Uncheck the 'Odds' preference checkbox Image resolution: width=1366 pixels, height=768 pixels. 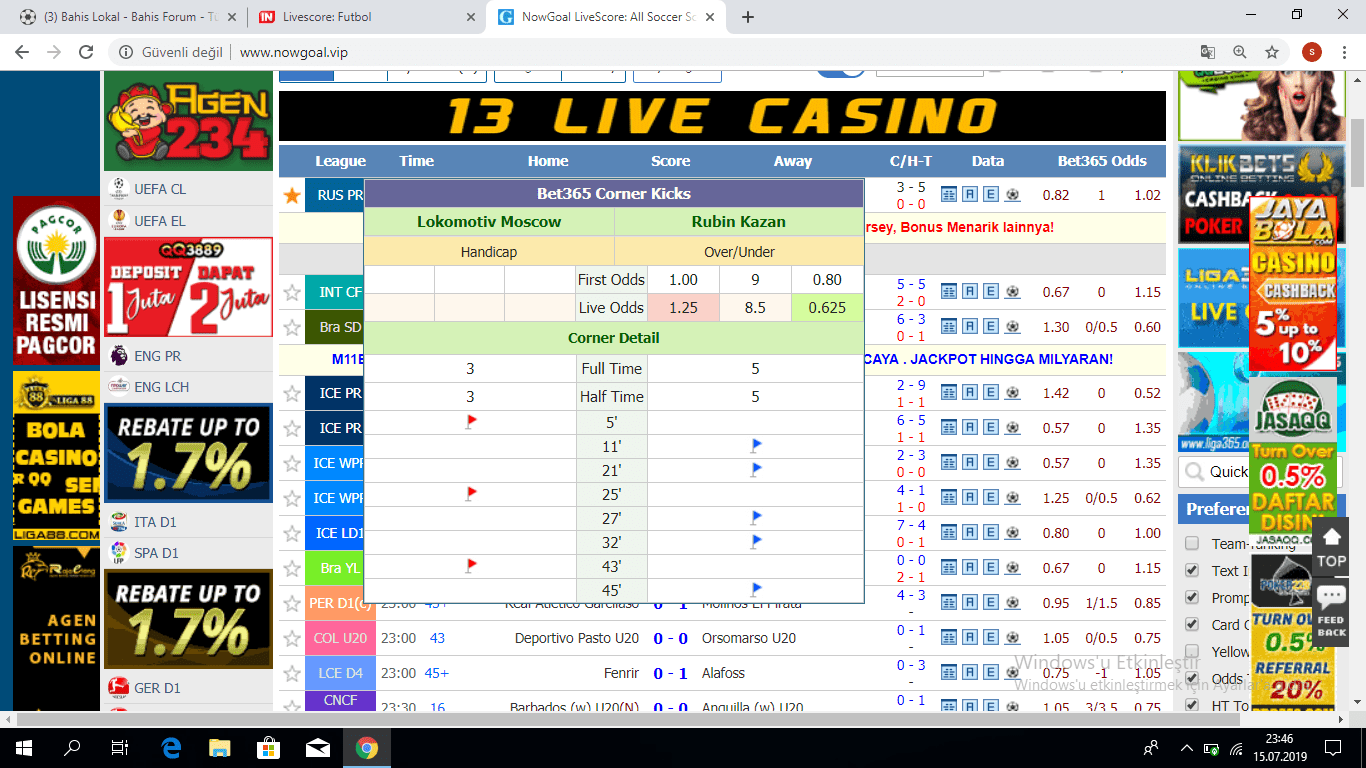coord(1192,678)
